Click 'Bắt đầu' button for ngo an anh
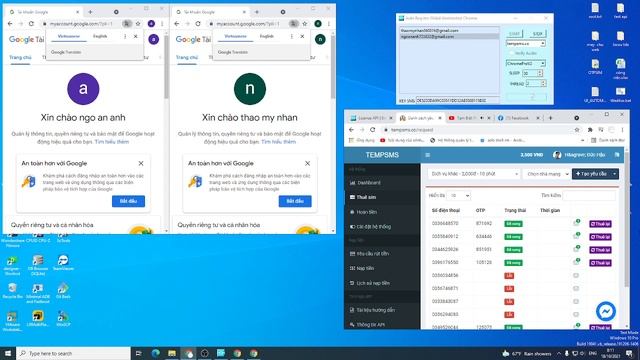This screenshot has width=640, height=360. [x=128, y=201]
